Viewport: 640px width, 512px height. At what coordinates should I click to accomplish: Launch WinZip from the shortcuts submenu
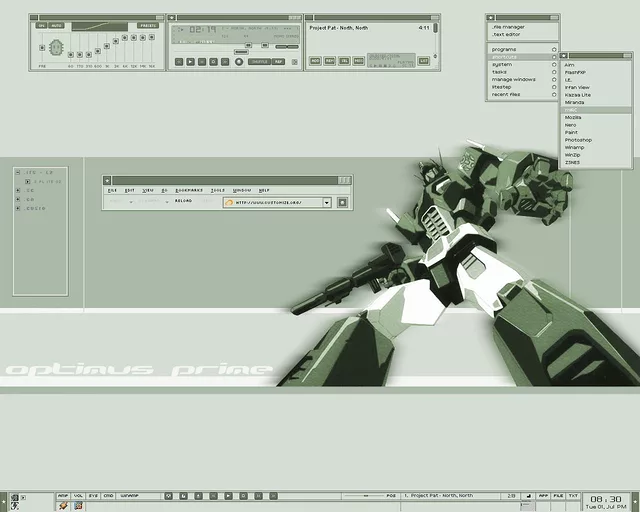[x=596, y=155]
